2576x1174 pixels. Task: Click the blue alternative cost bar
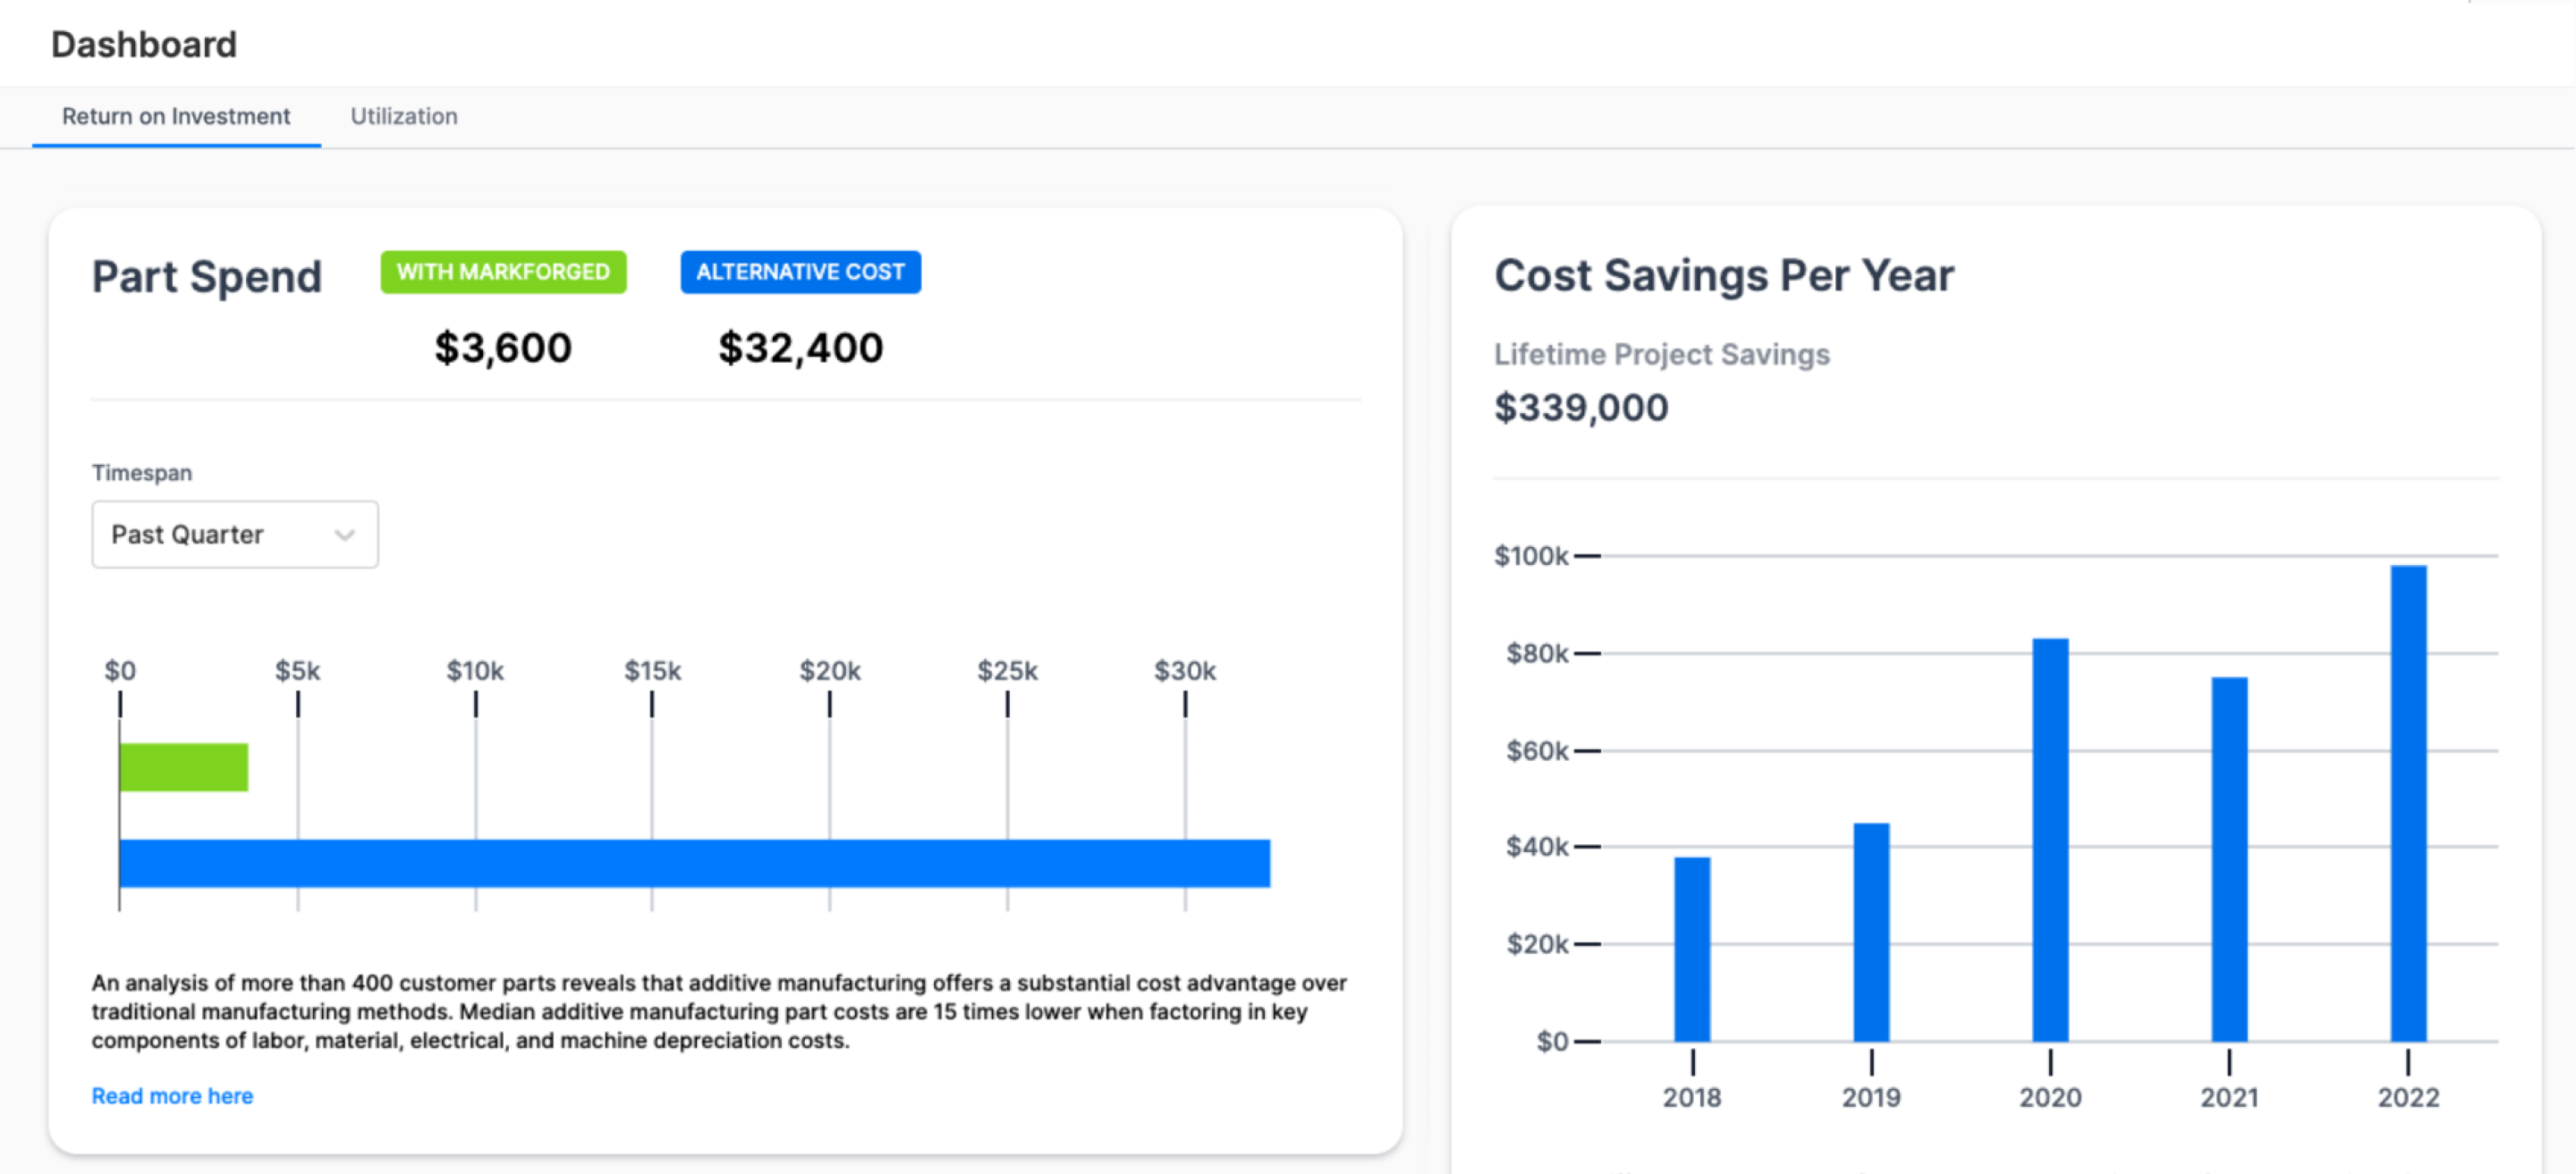[x=694, y=863]
